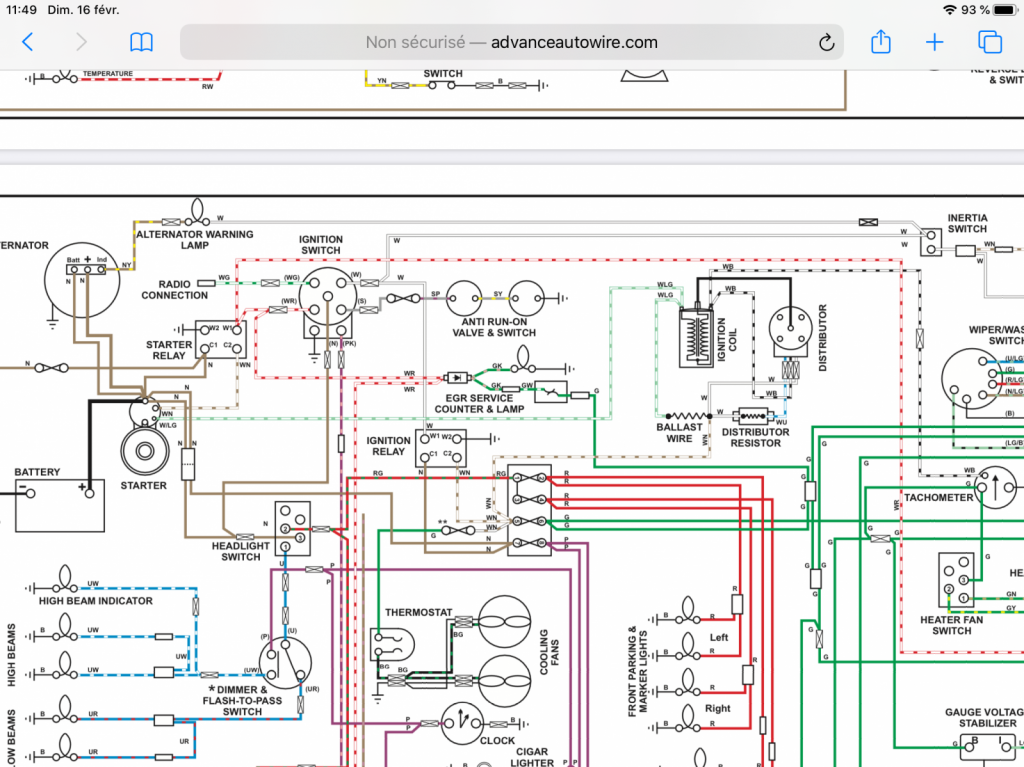Click the Ignition Coil symbol
Screen dimensions: 1024x767
(696, 336)
